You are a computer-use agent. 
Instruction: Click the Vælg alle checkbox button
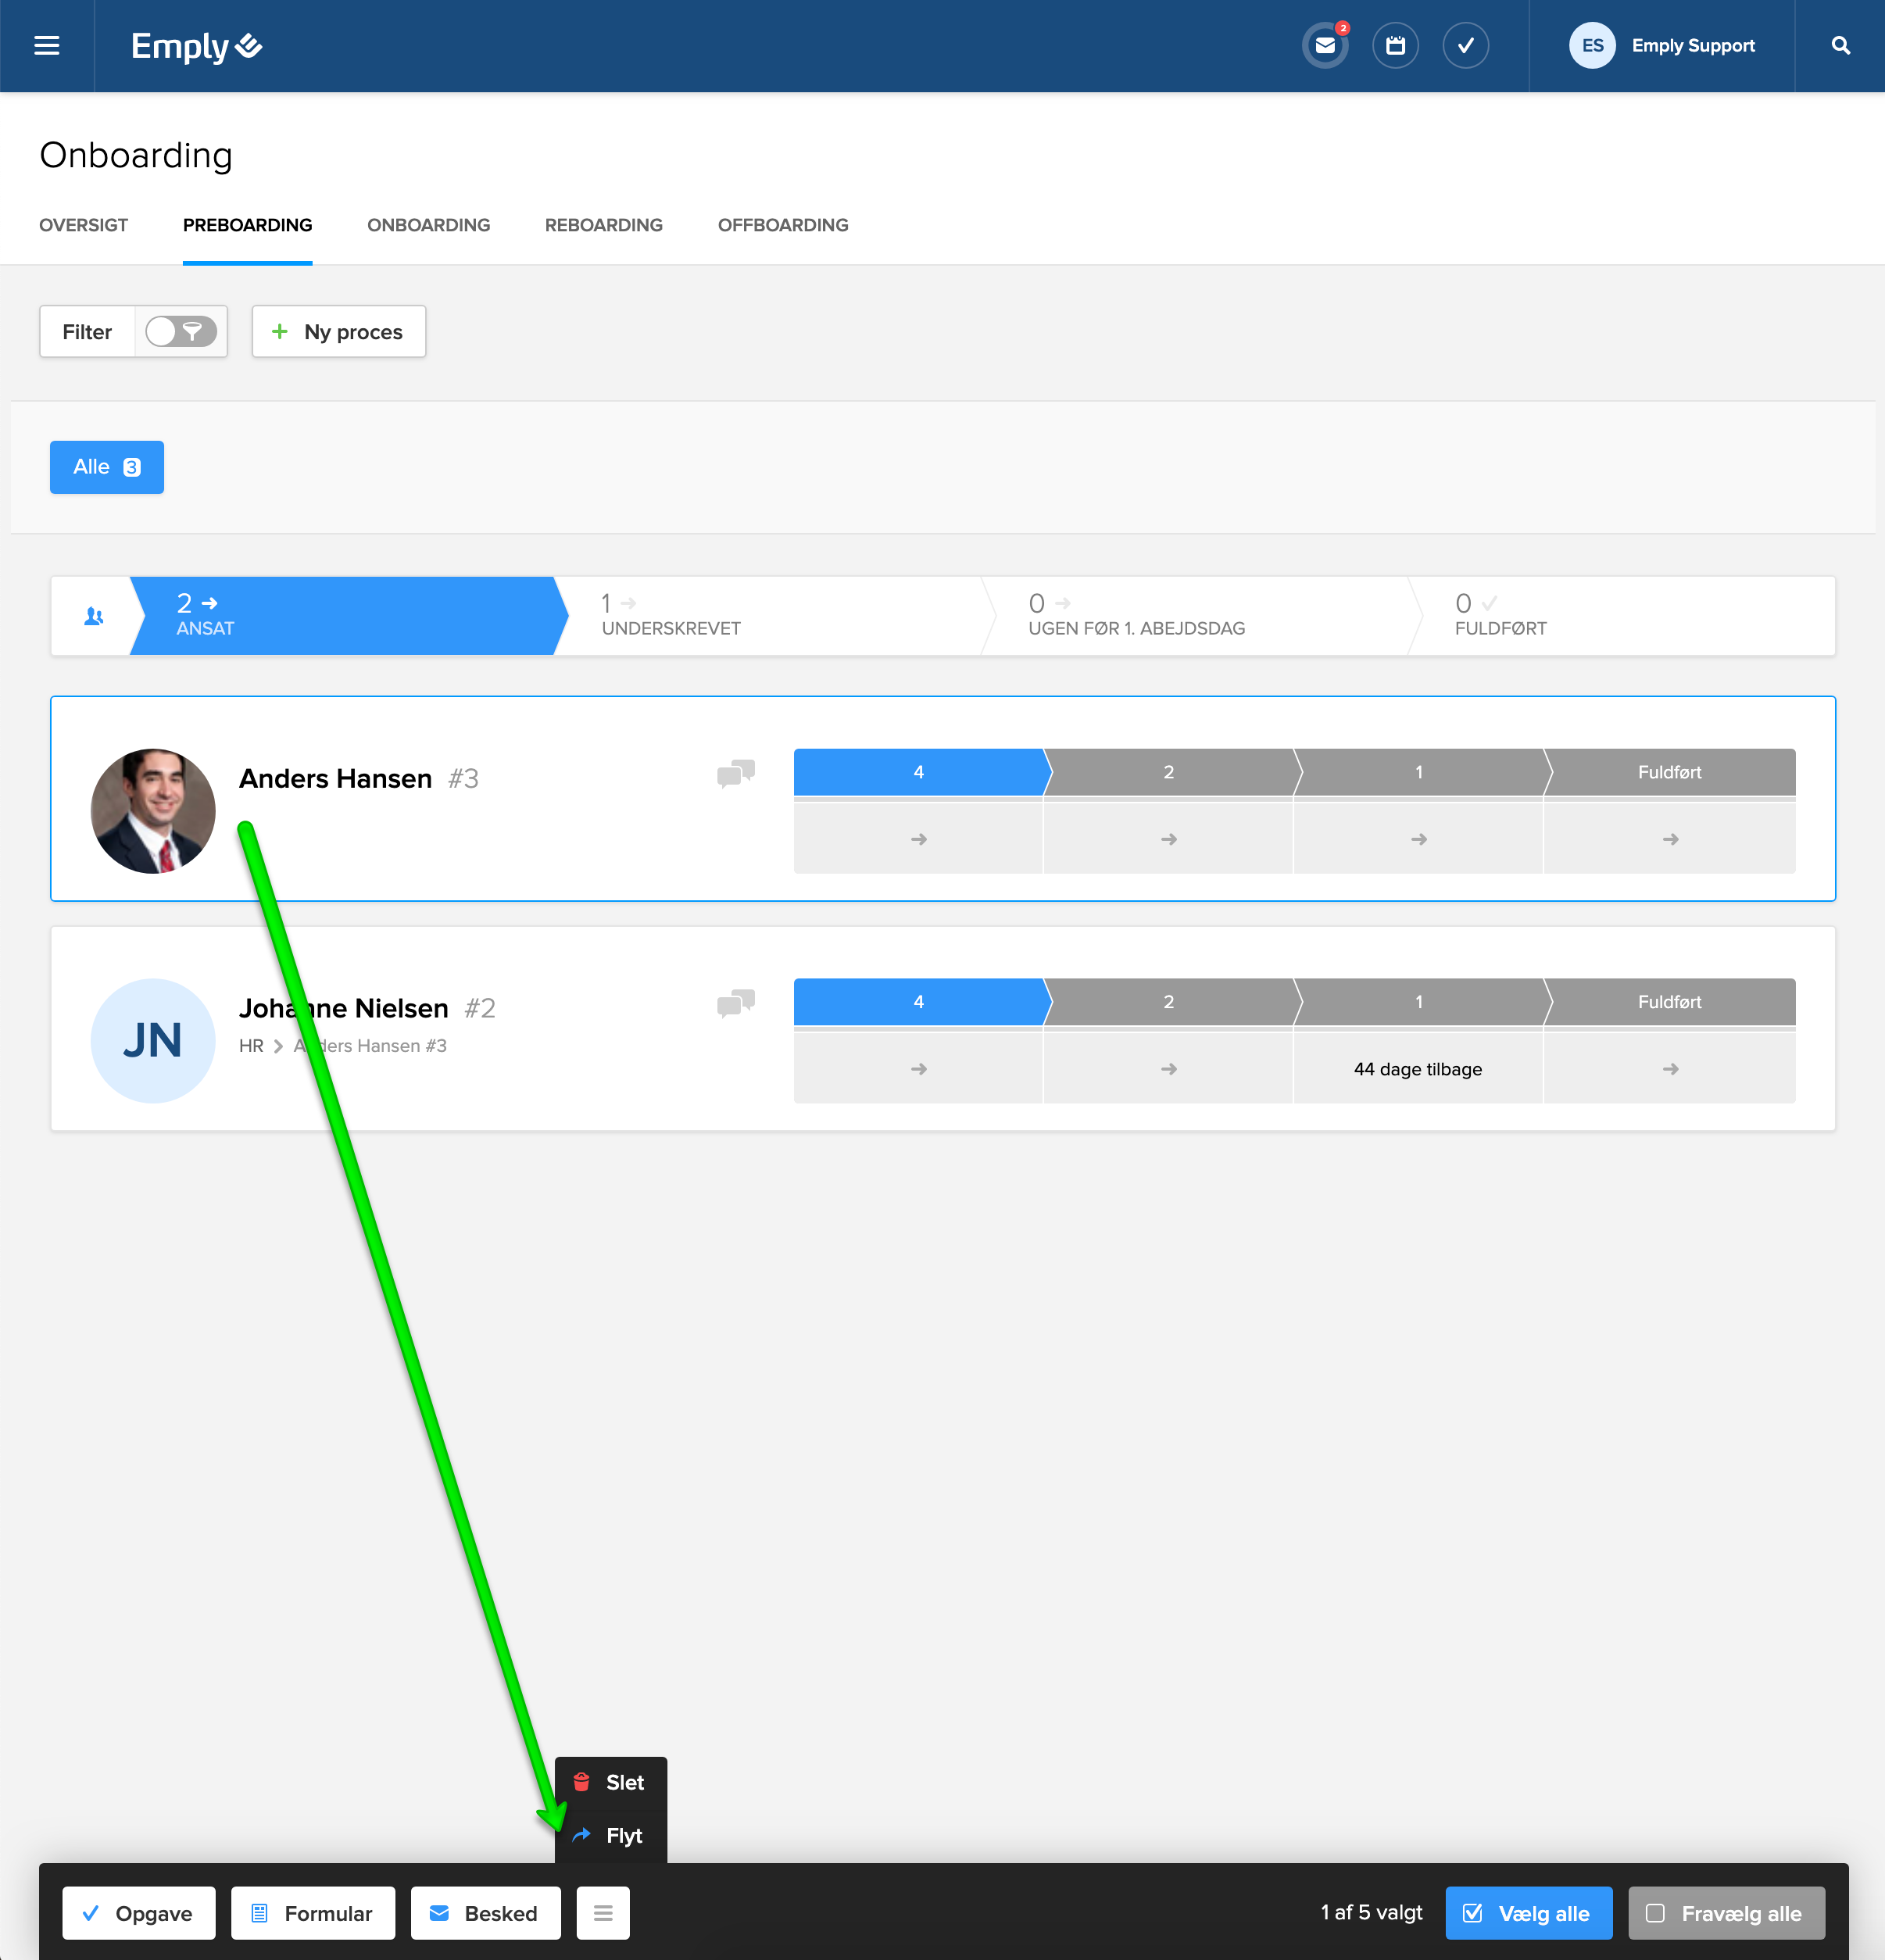coord(1528,1913)
